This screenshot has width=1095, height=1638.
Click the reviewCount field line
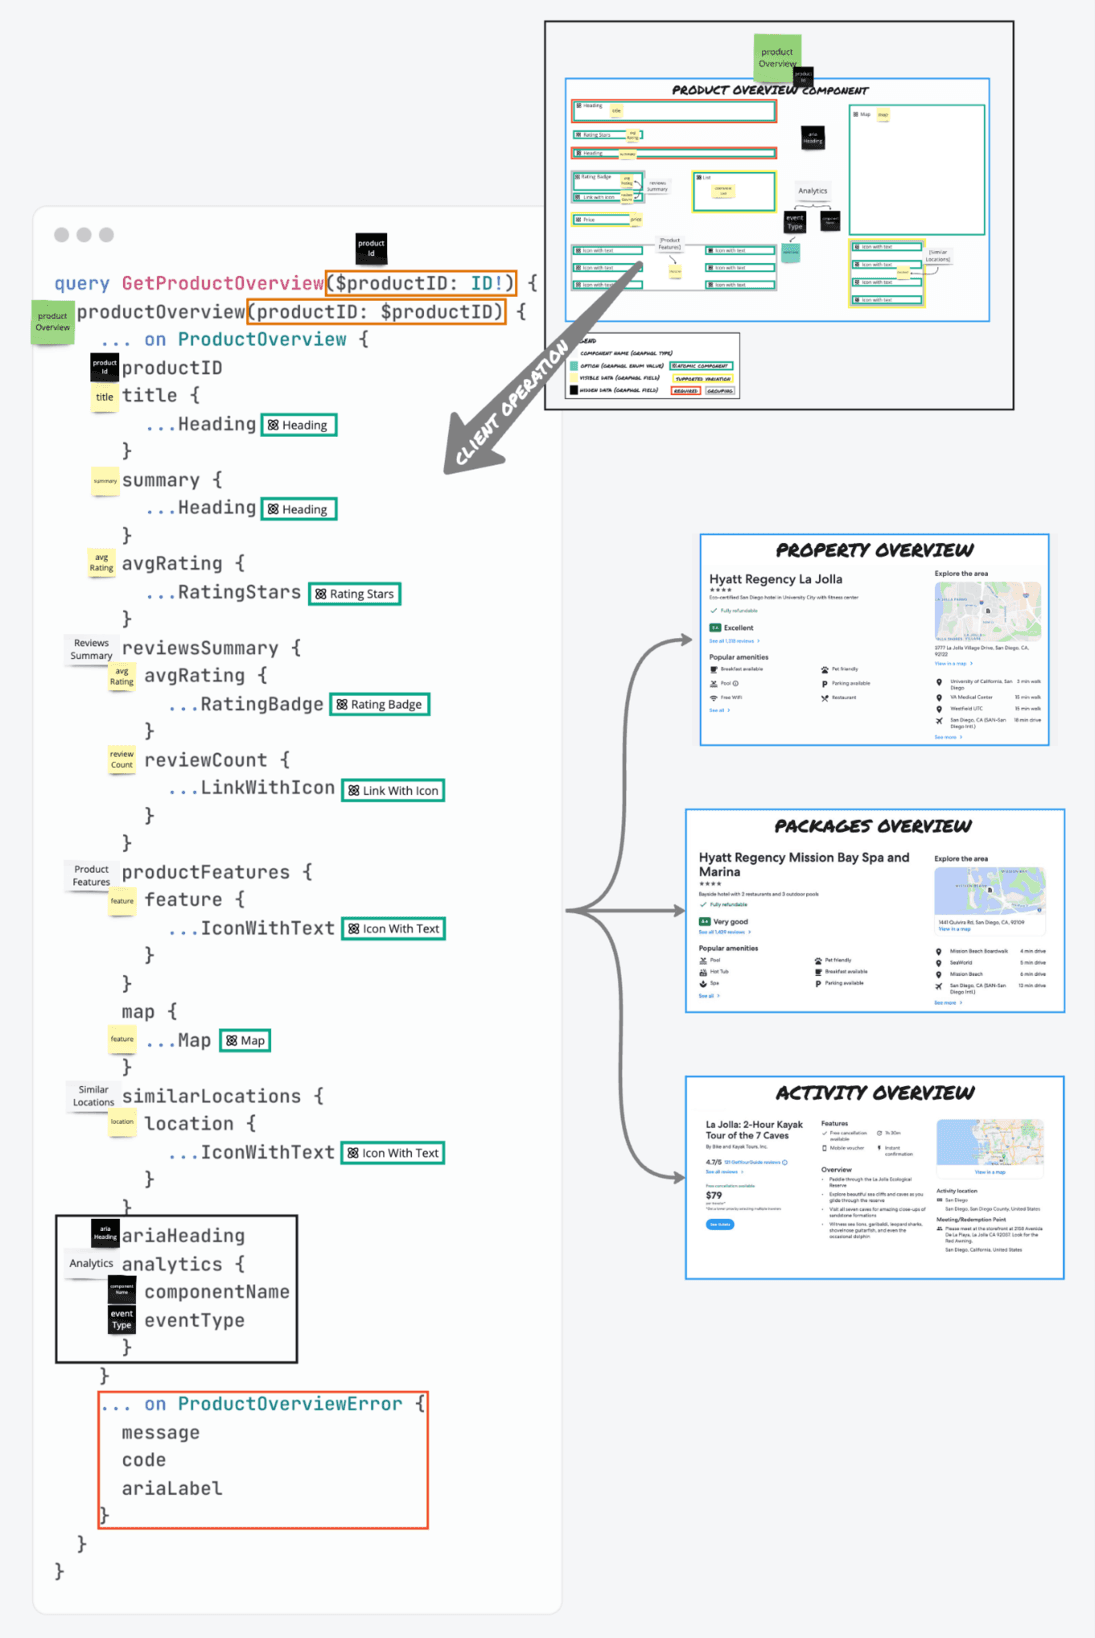[217, 760]
